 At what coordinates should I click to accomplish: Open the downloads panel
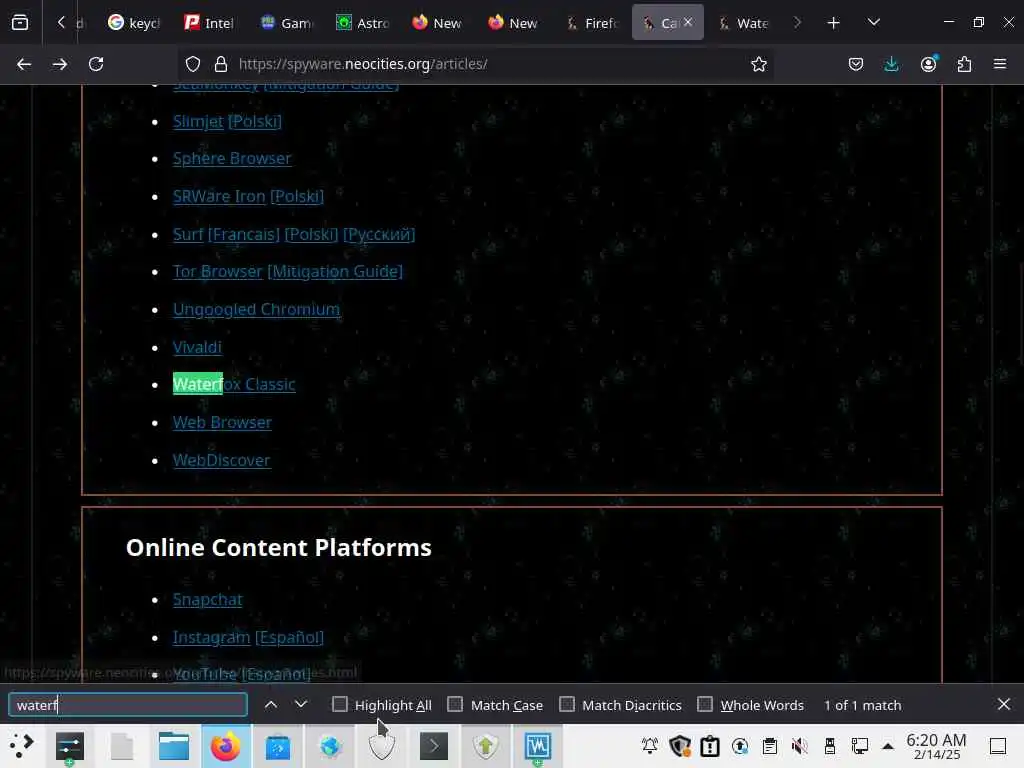[x=891, y=64]
